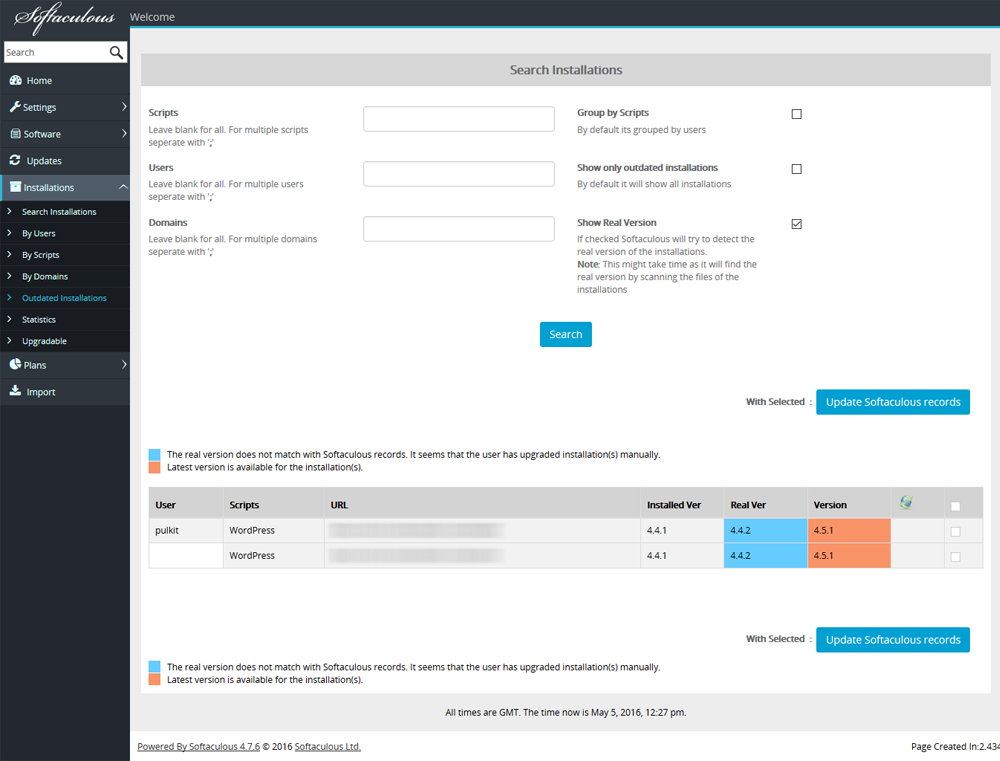Uncheck Show Real Version checkbox

coord(797,224)
